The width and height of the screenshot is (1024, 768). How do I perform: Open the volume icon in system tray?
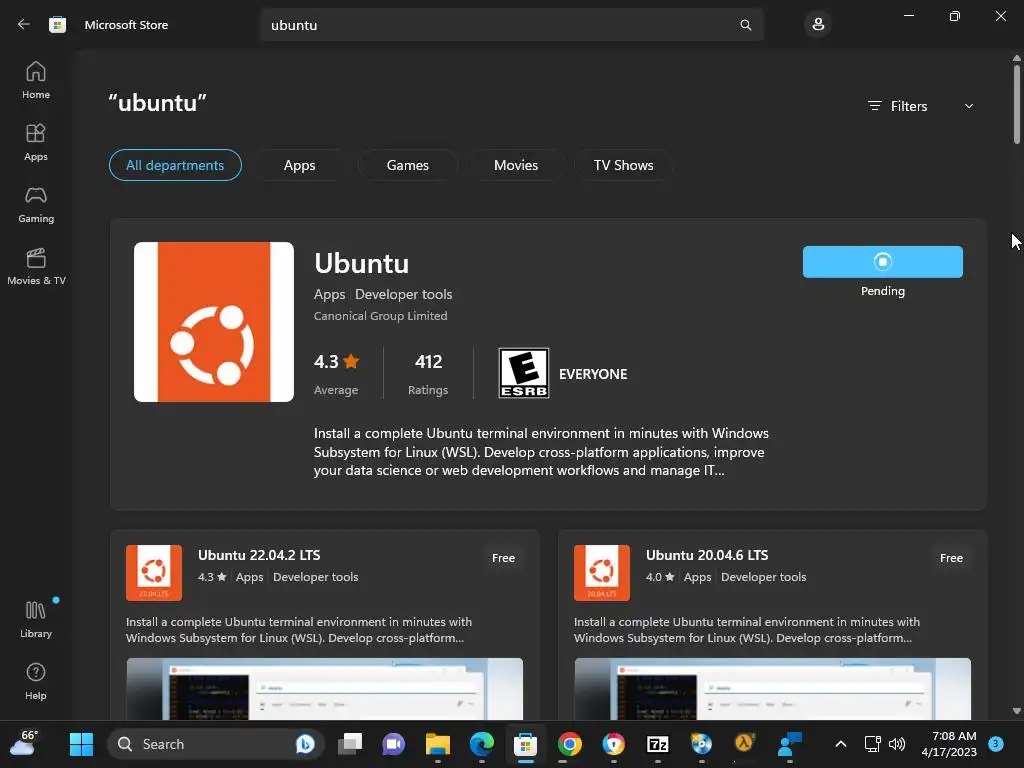tap(897, 744)
